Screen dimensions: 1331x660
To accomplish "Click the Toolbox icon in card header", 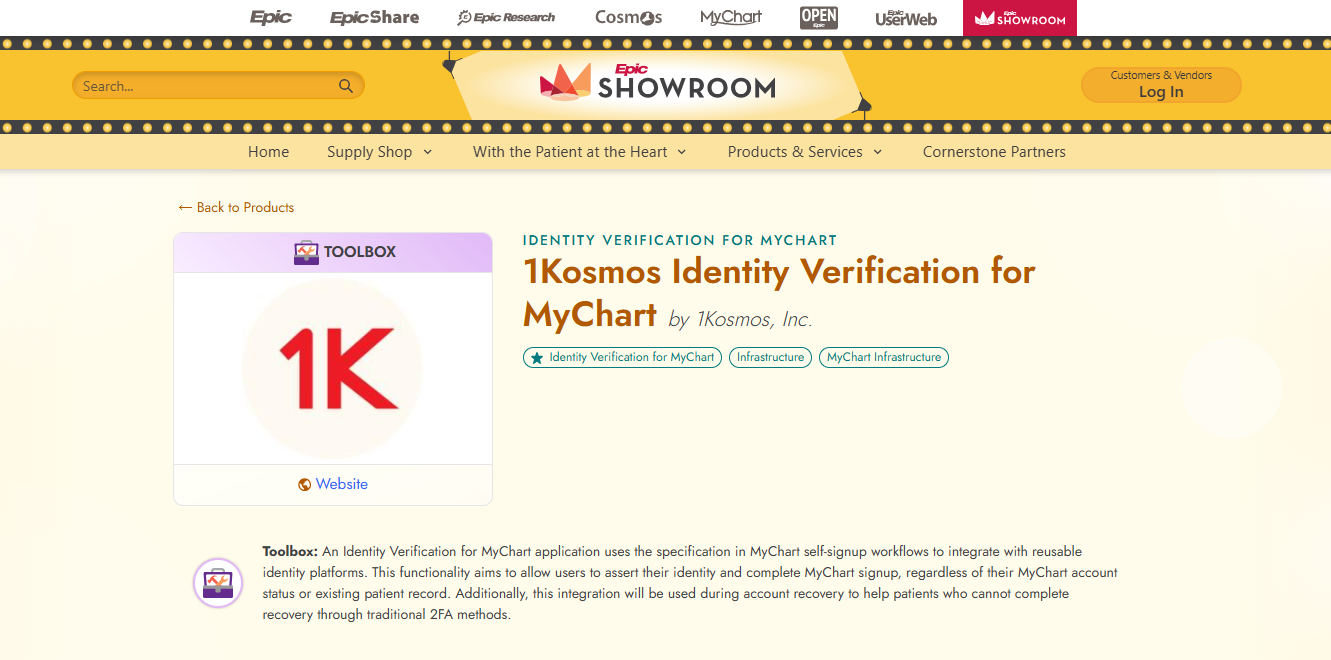I will pos(306,252).
